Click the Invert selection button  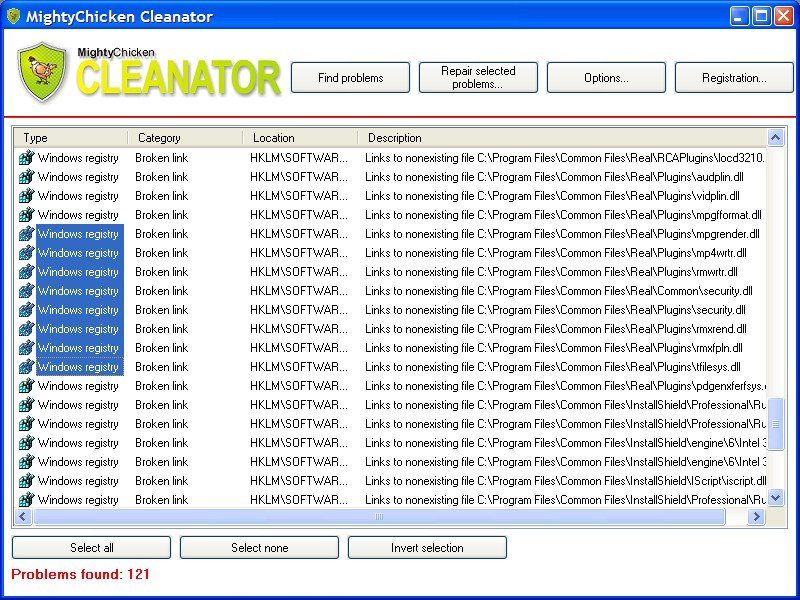click(x=427, y=547)
